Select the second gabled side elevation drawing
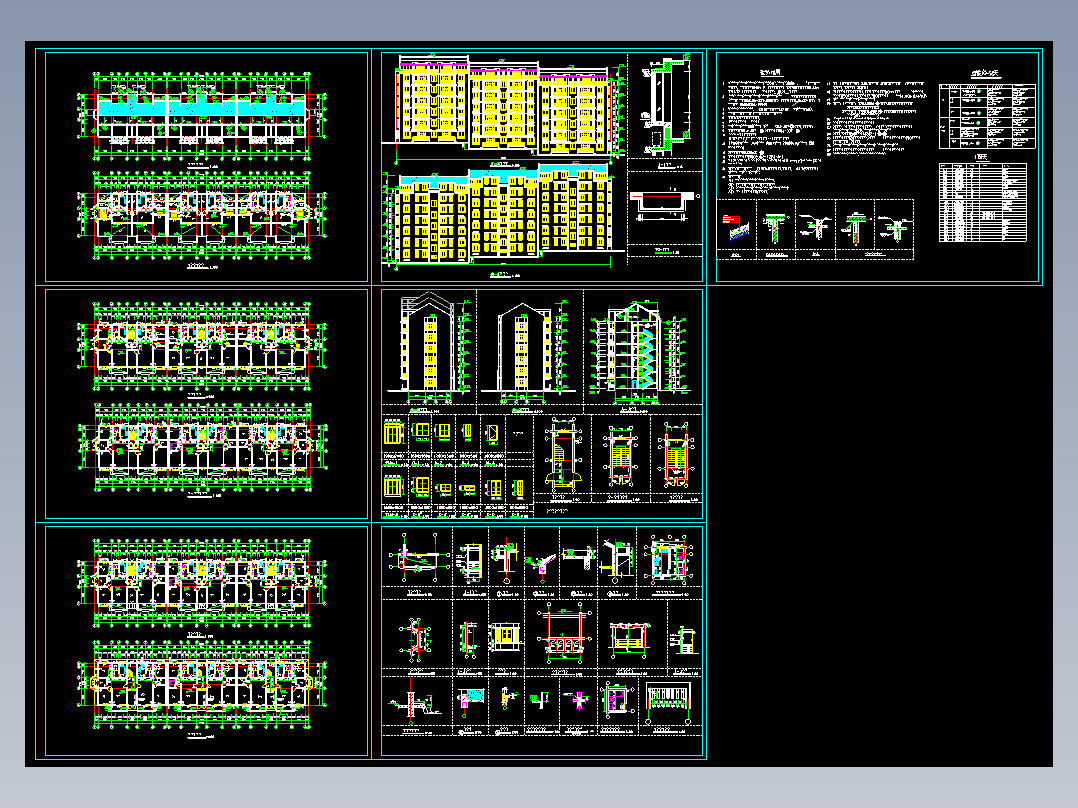Image resolution: width=1078 pixels, height=808 pixels. [524, 351]
